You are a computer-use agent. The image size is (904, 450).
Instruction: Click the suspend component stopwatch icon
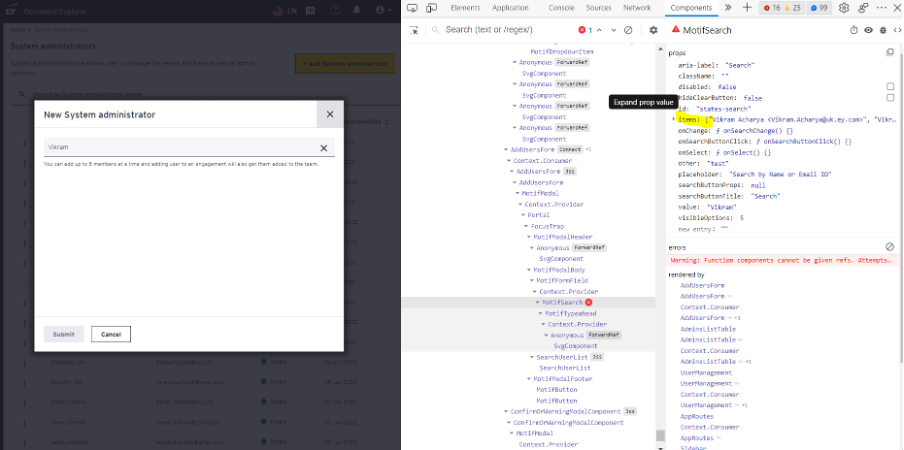[x=854, y=30]
